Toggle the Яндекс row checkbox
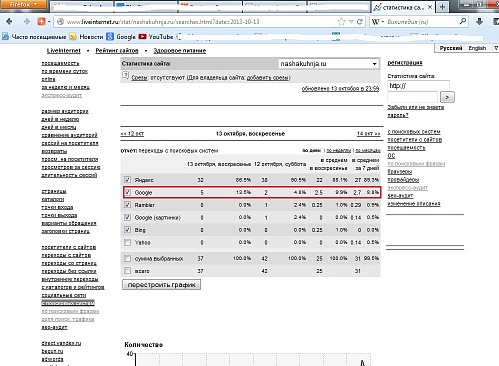The height and width of the screenshot is (366, 499). pos(127,180)
